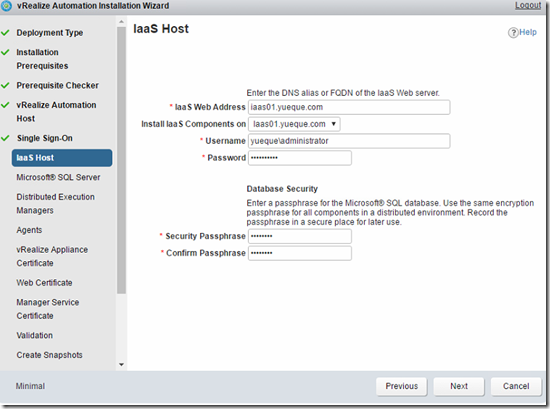Image resolution: width=550 pixels, height=409 pixels.
Task: Focus the IaaS Web Address field
Action: pos(349,107)
